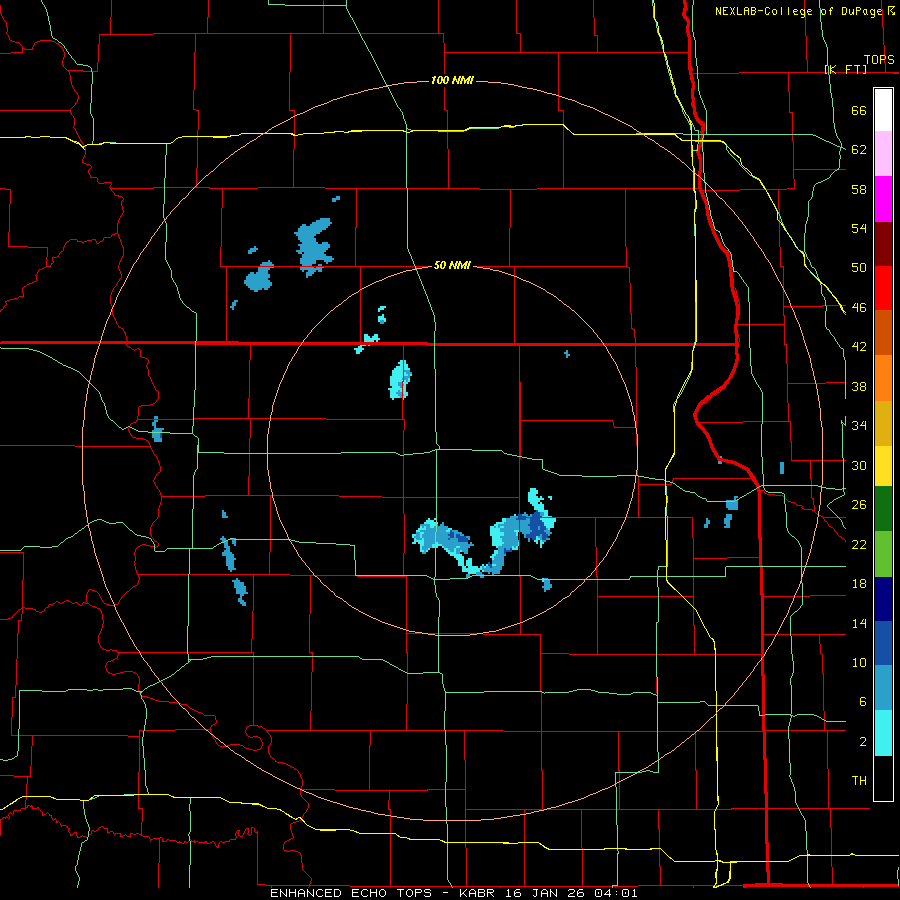Viewport: 900px width, 900px height.
Task: Click the '04:01' timestamp in the caption
Action: (616, 893)
